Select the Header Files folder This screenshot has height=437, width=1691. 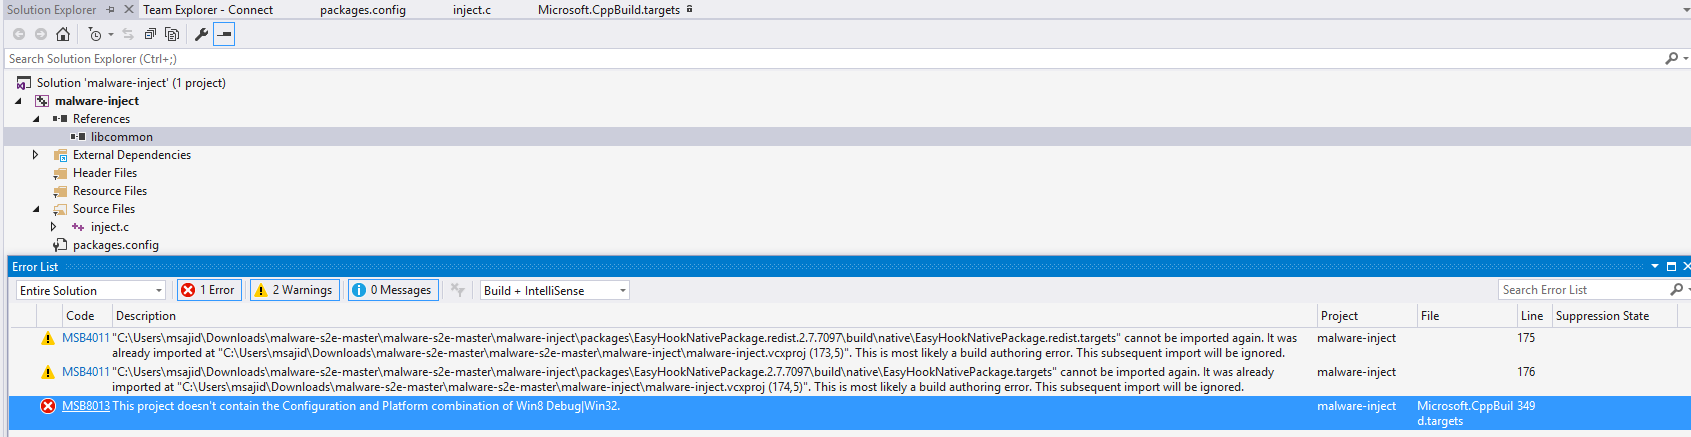click(105, 173)
